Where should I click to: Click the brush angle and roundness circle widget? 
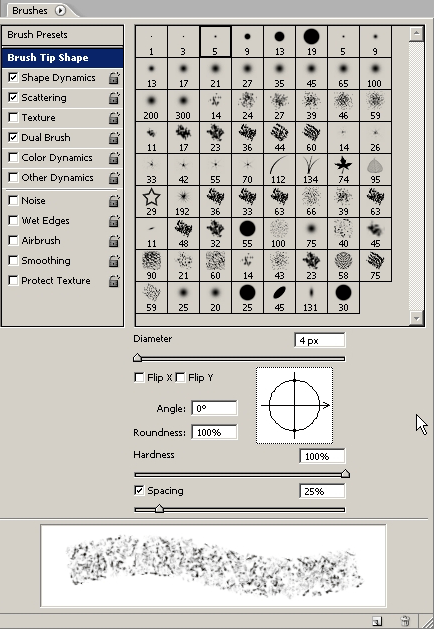point(294,406)
